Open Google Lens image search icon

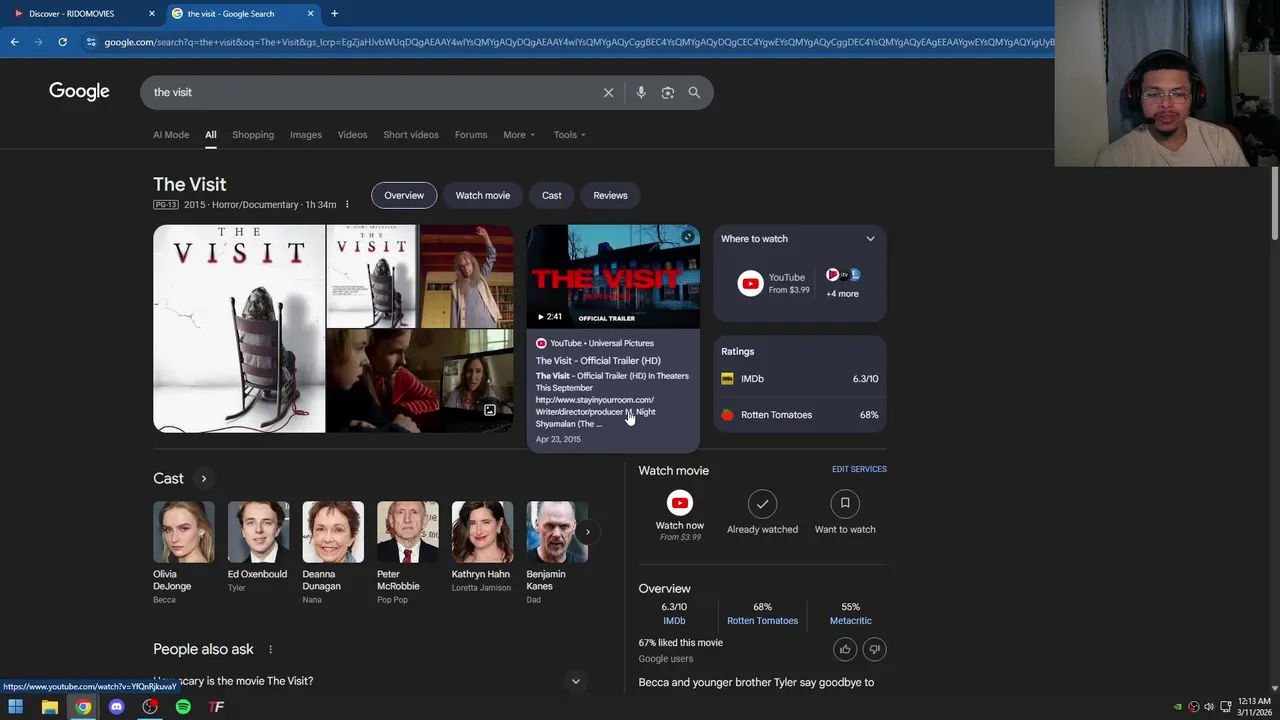667,92
